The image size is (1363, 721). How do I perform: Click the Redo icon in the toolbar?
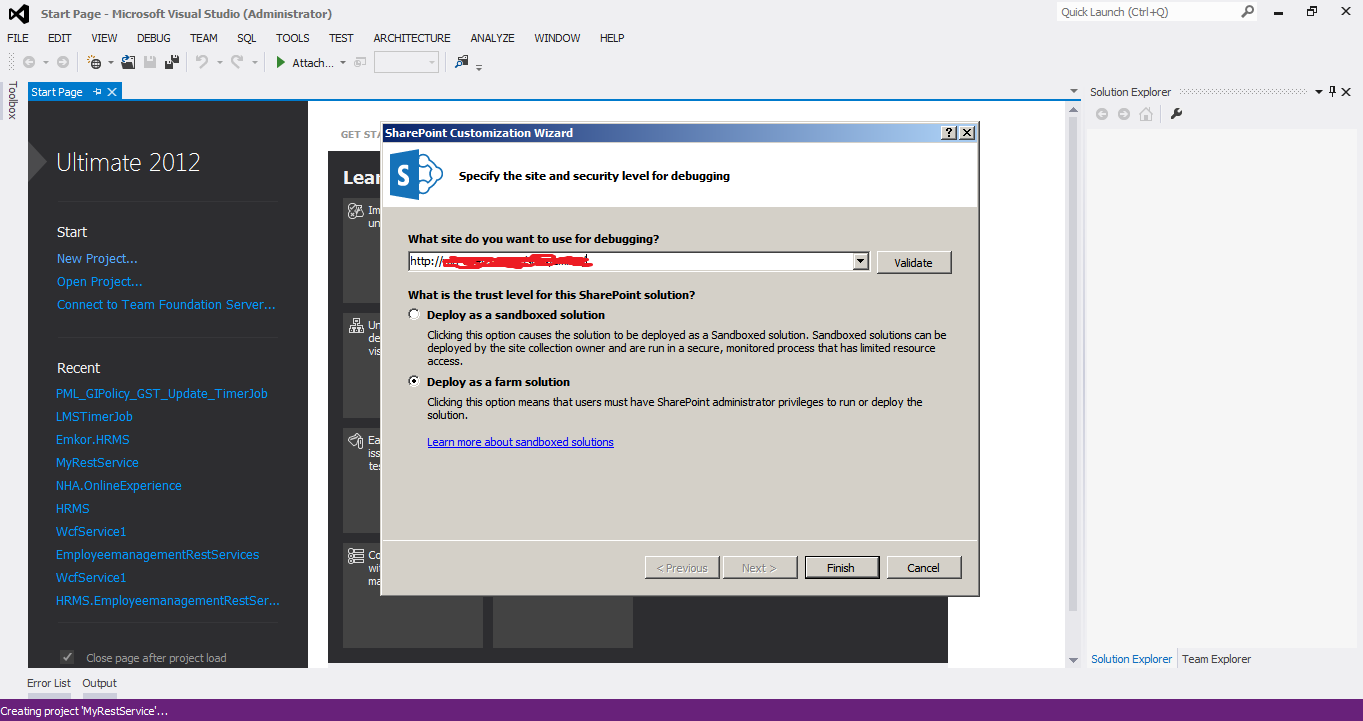[x=238, y=62]
